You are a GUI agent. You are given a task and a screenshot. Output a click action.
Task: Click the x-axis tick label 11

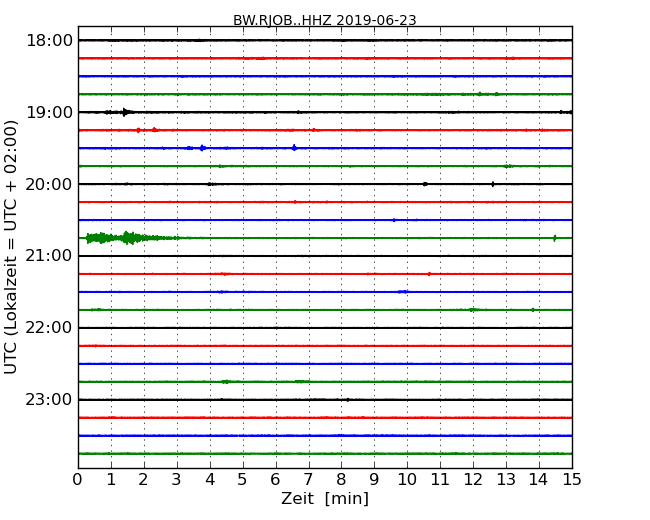[440, 479]
